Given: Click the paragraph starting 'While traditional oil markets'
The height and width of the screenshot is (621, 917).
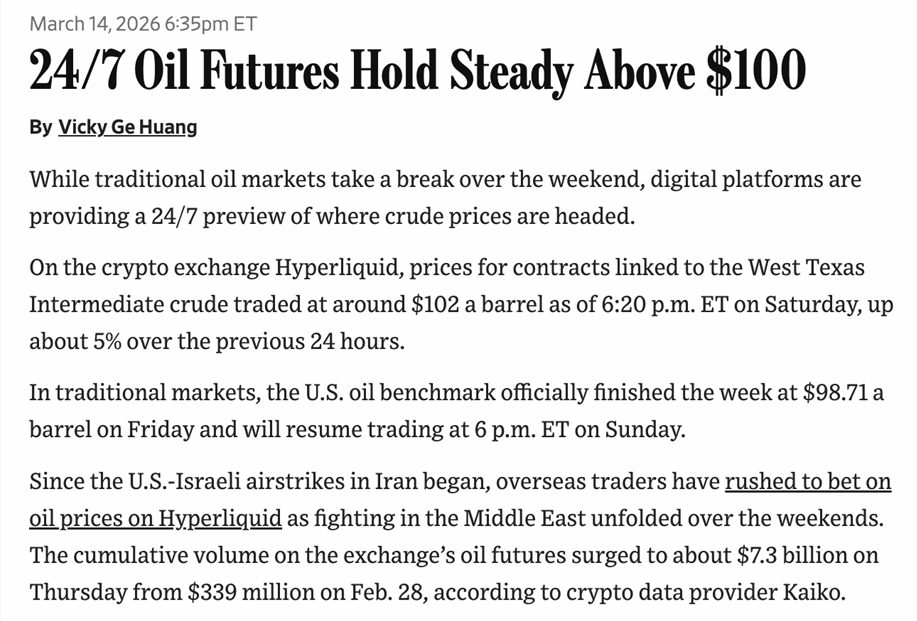Looking at the screenshot, I should [x=445, y=197].
